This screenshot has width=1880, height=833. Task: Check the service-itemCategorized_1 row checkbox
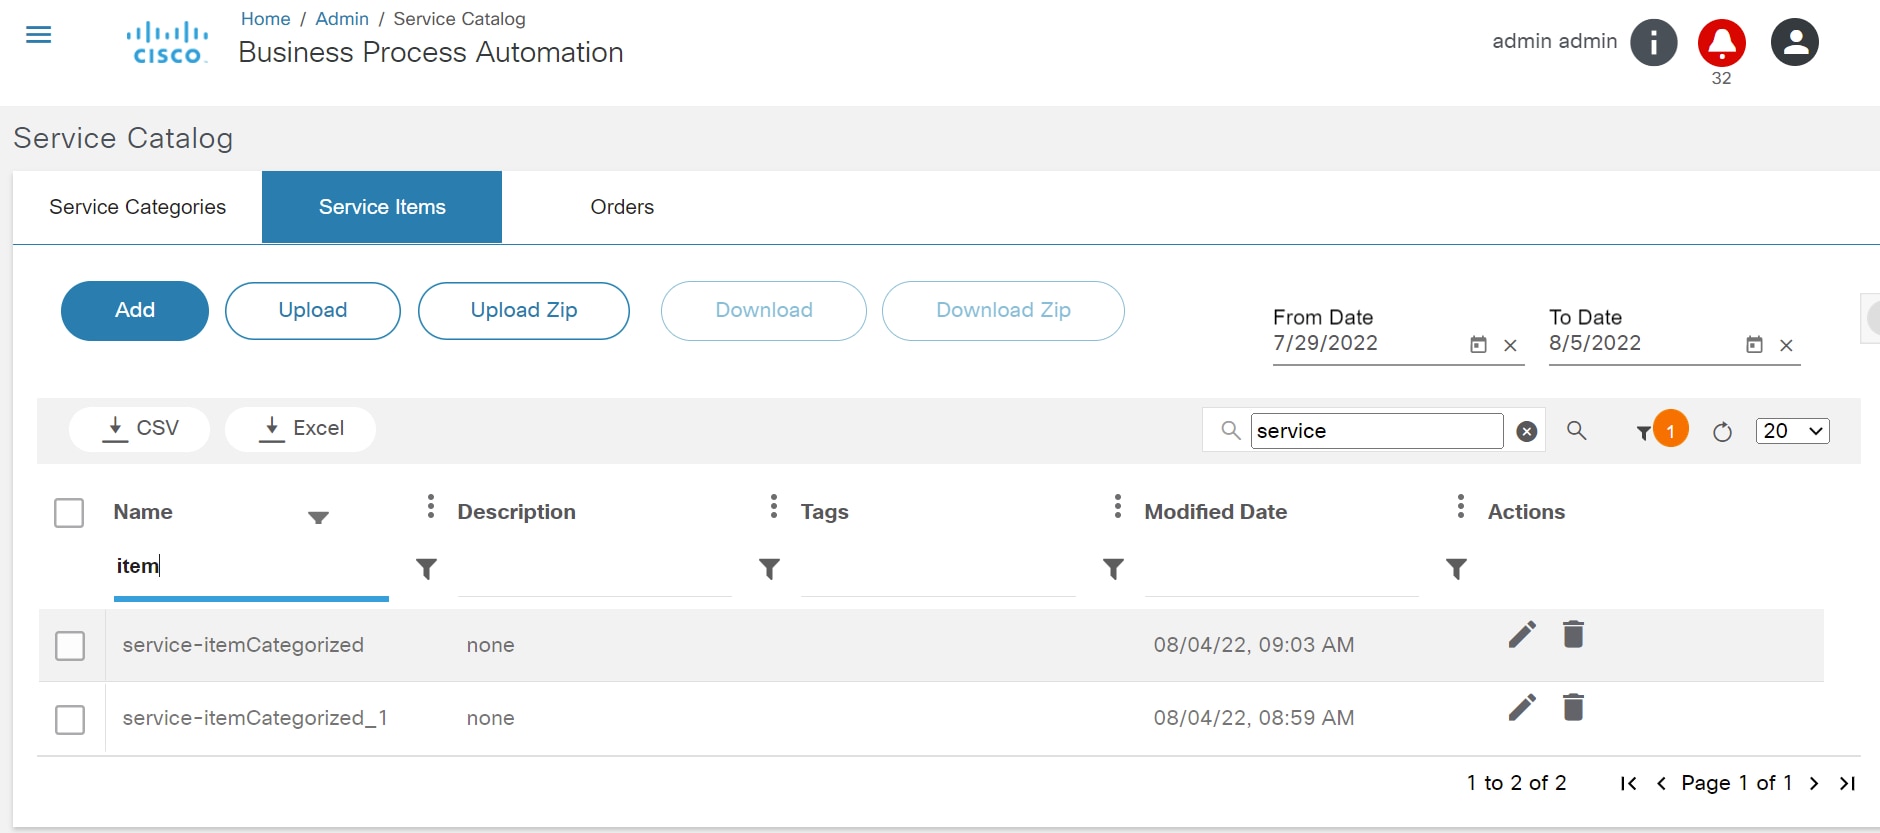(x=70, y=719)
